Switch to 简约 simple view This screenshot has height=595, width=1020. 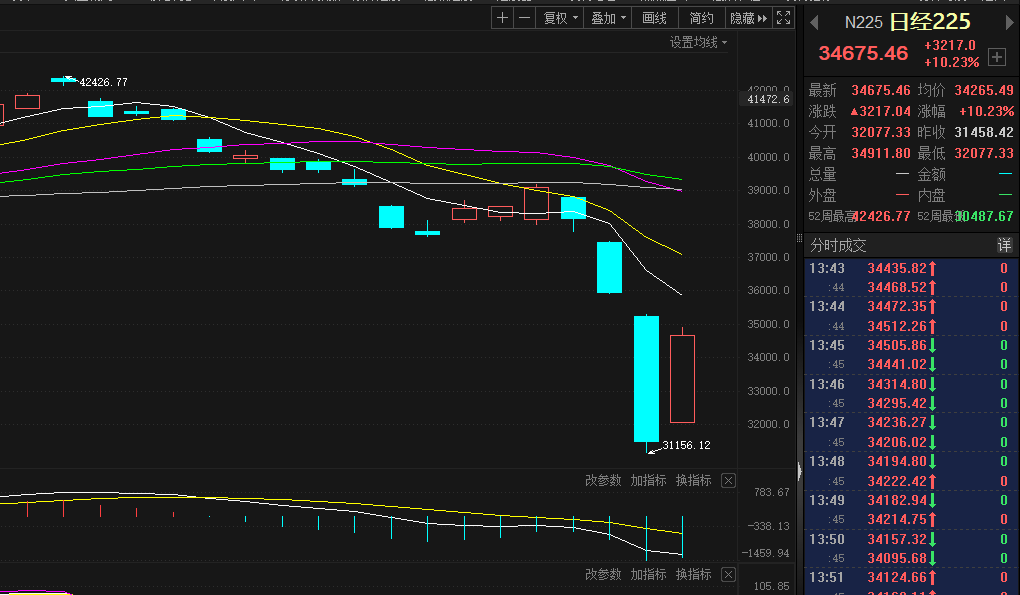[702, 18]
